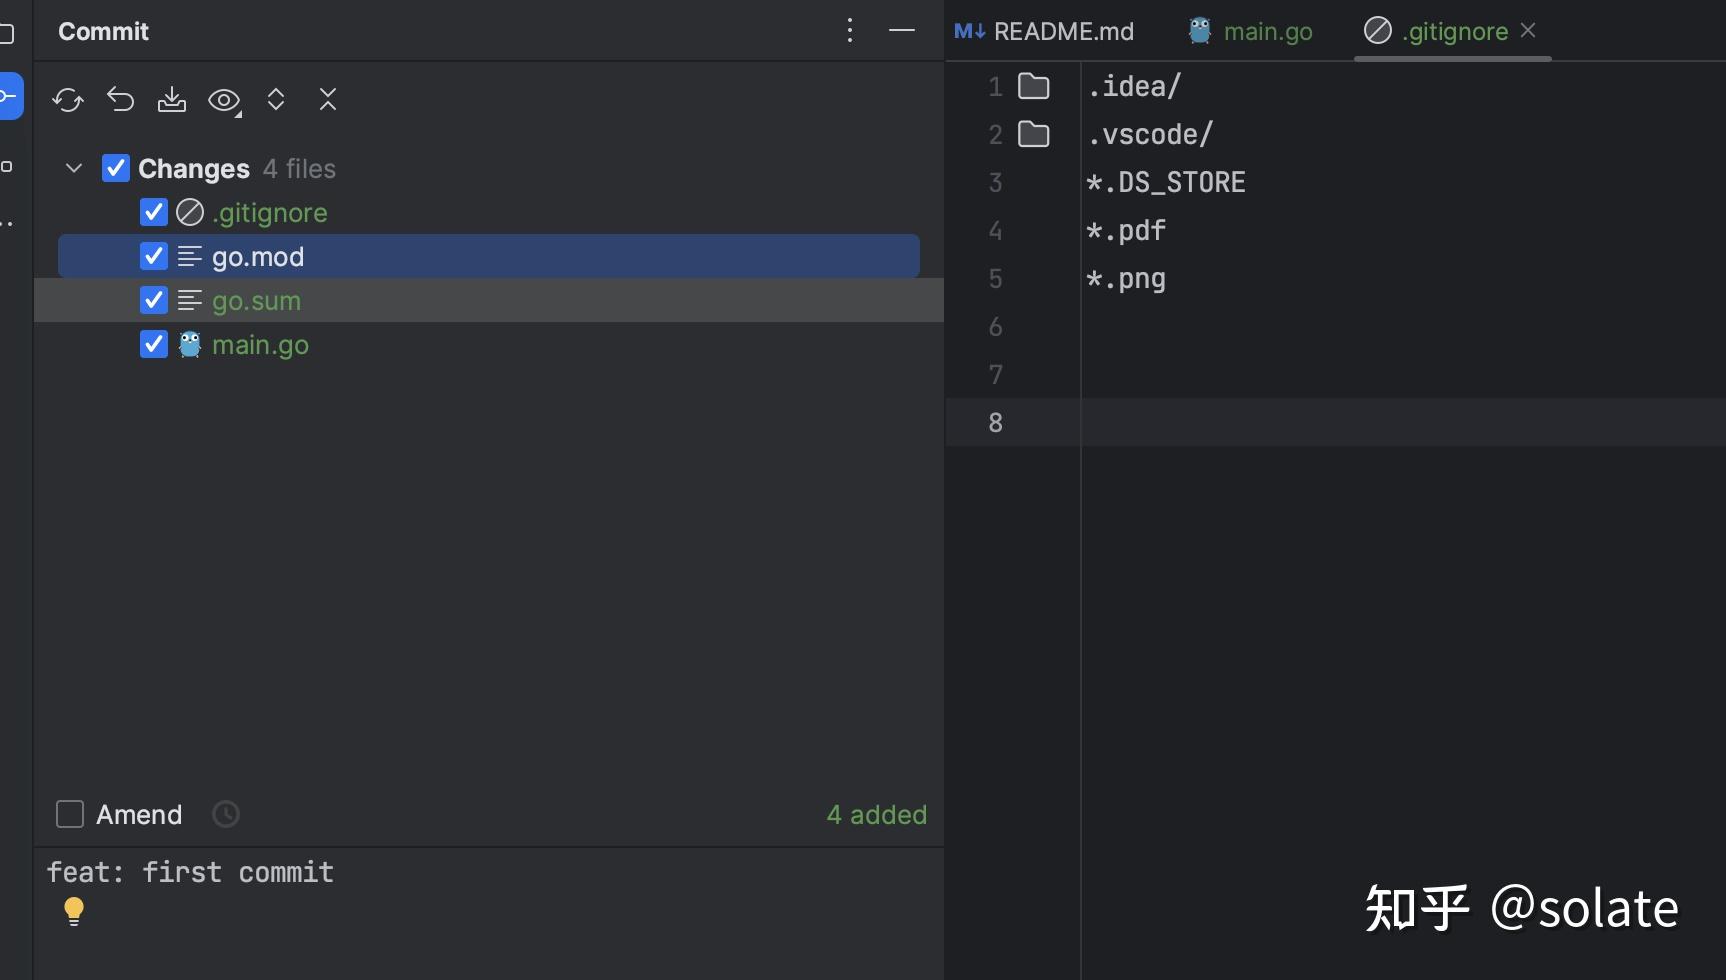
Task: Click the commit message text field
Action: point(490,912)
